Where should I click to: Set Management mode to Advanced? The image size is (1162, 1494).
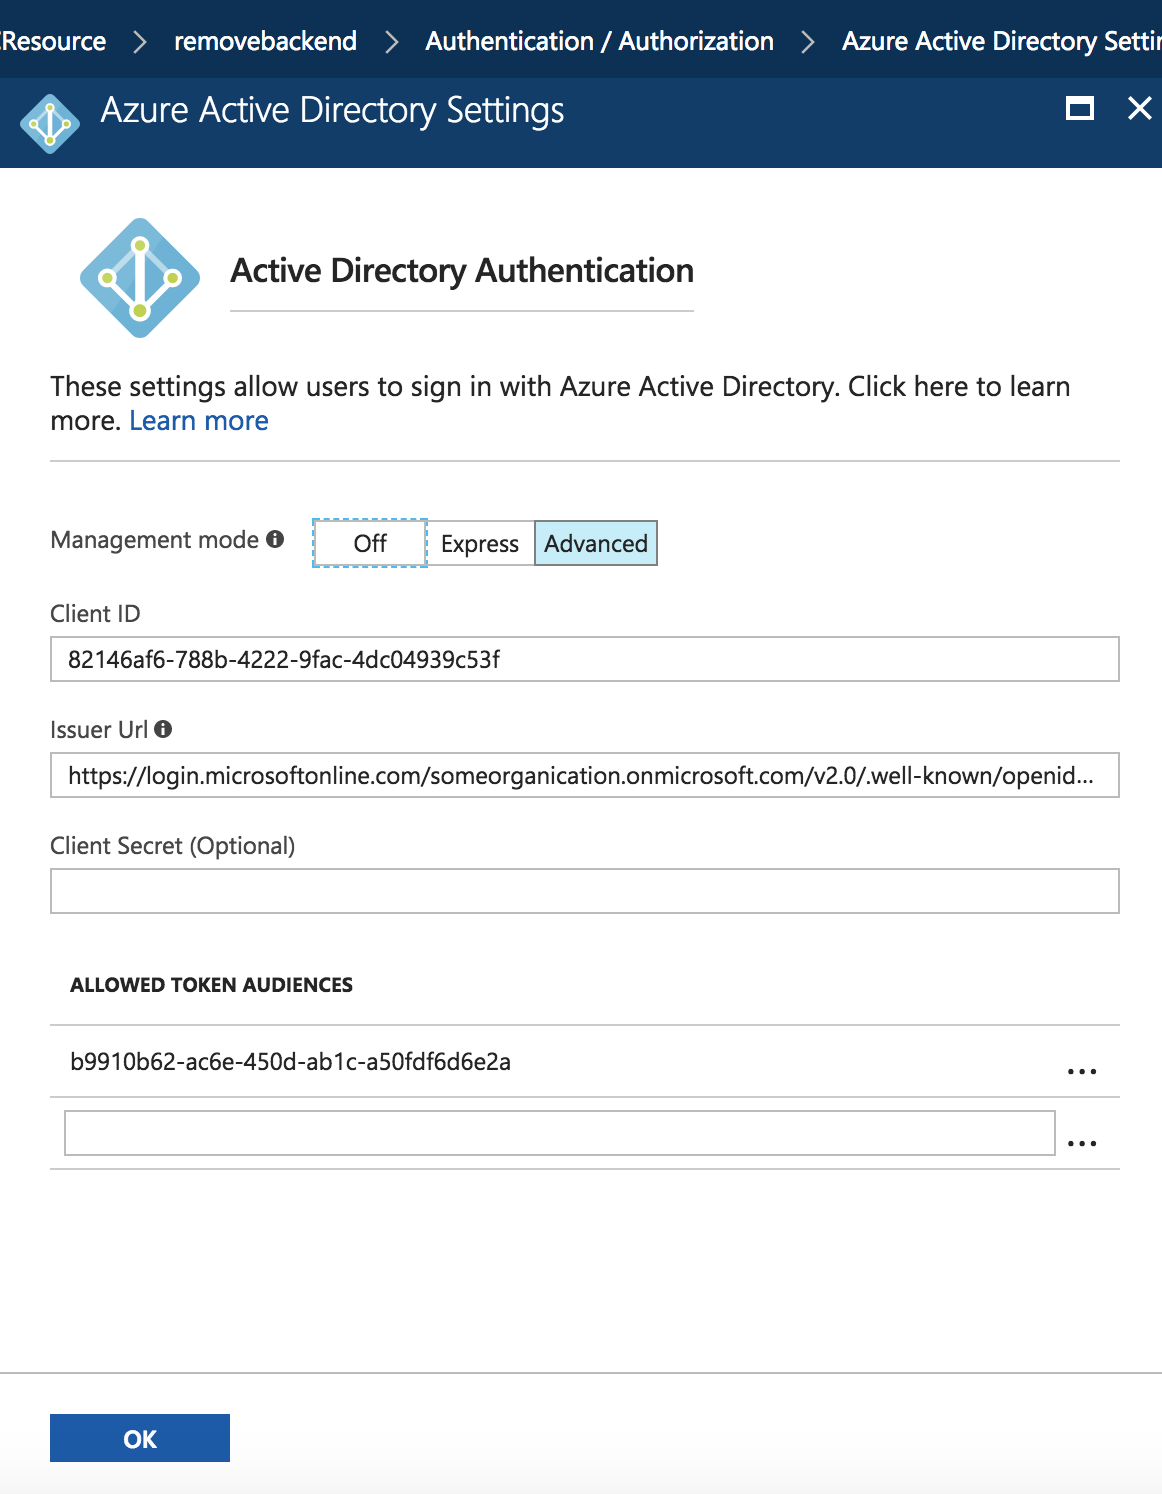[x=596, y=543]
